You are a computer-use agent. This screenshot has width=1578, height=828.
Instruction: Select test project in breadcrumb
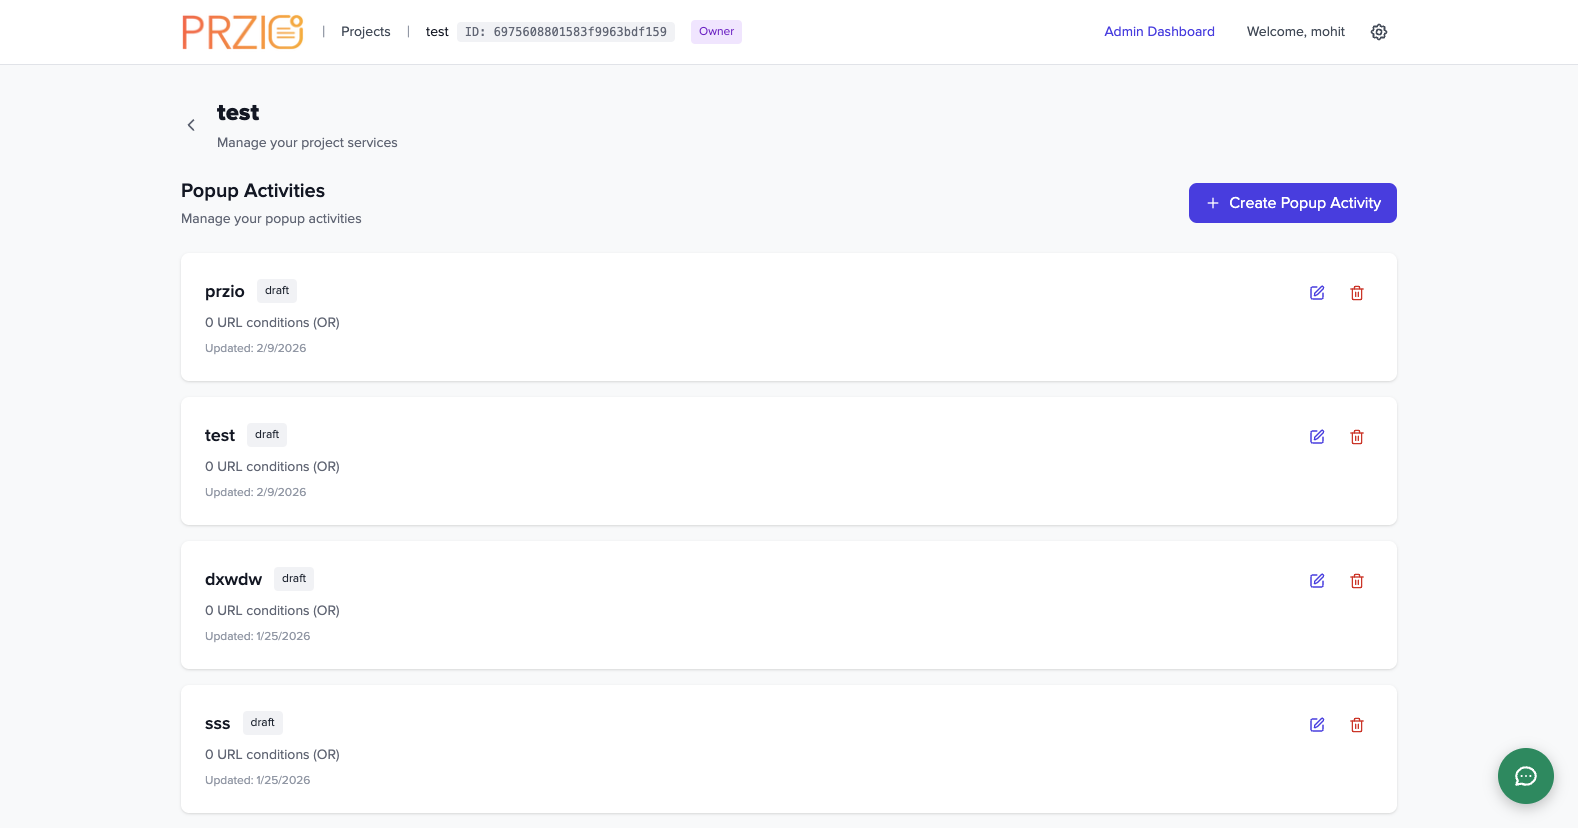437,32
